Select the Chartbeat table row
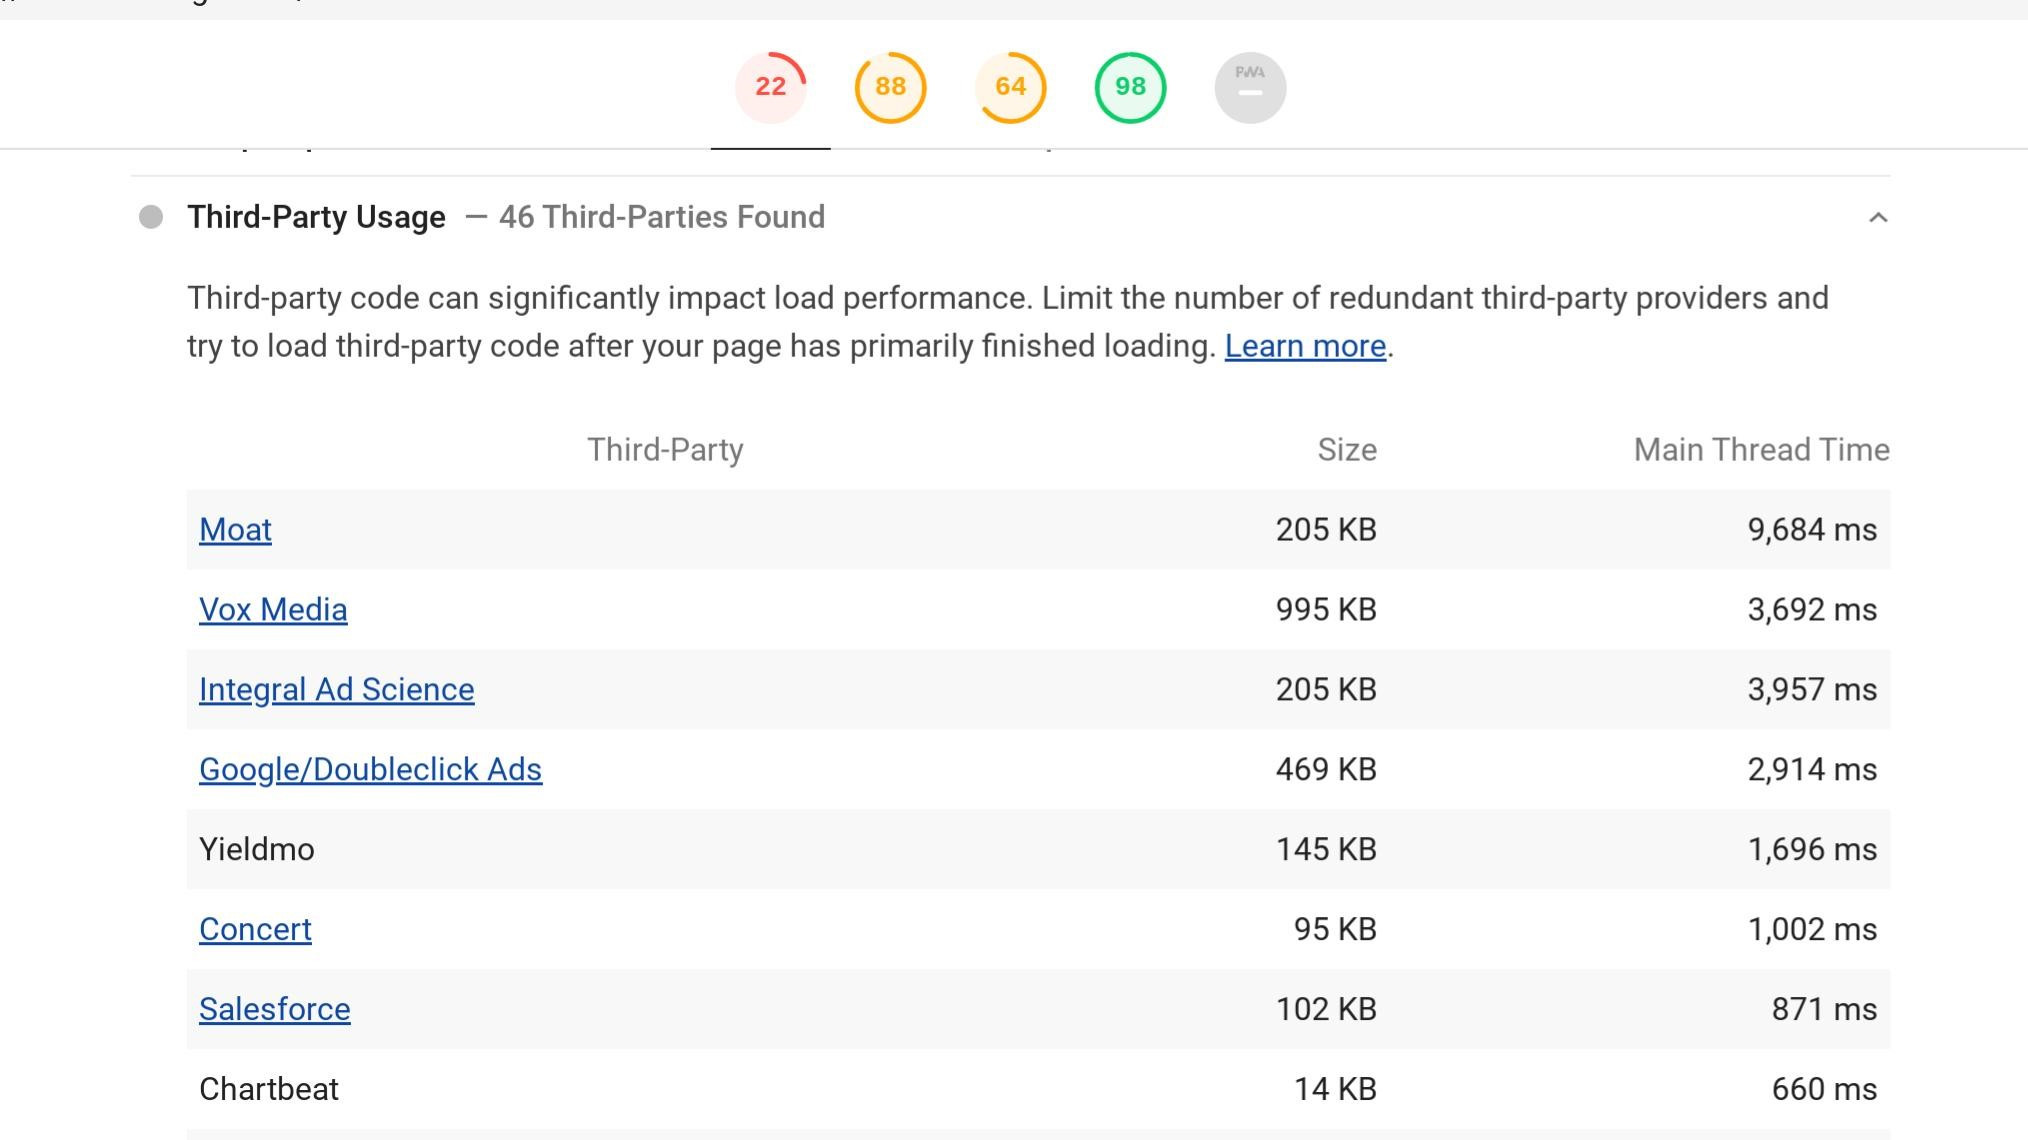Screen dimensions: 2028x1140 [269, 1089]
